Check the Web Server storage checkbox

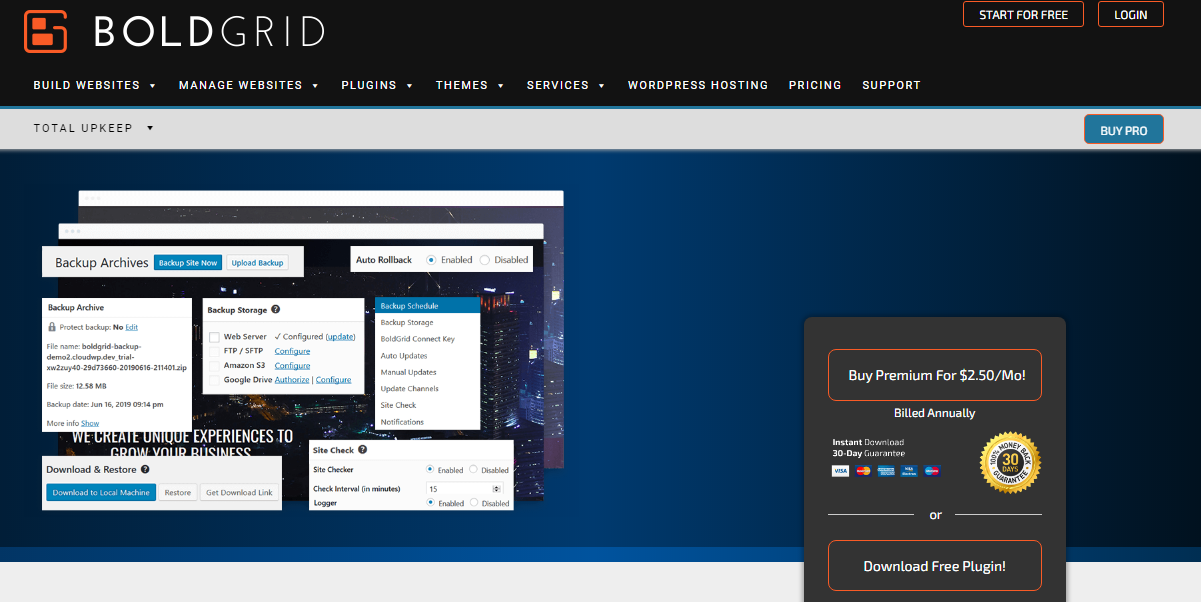213,336
